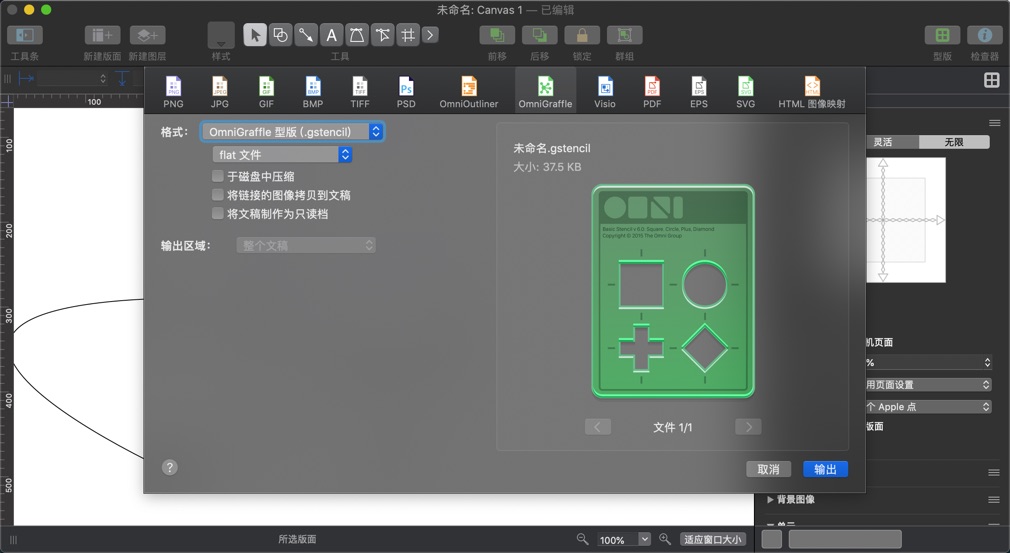Choose TIFF export format

coord(359,92)
